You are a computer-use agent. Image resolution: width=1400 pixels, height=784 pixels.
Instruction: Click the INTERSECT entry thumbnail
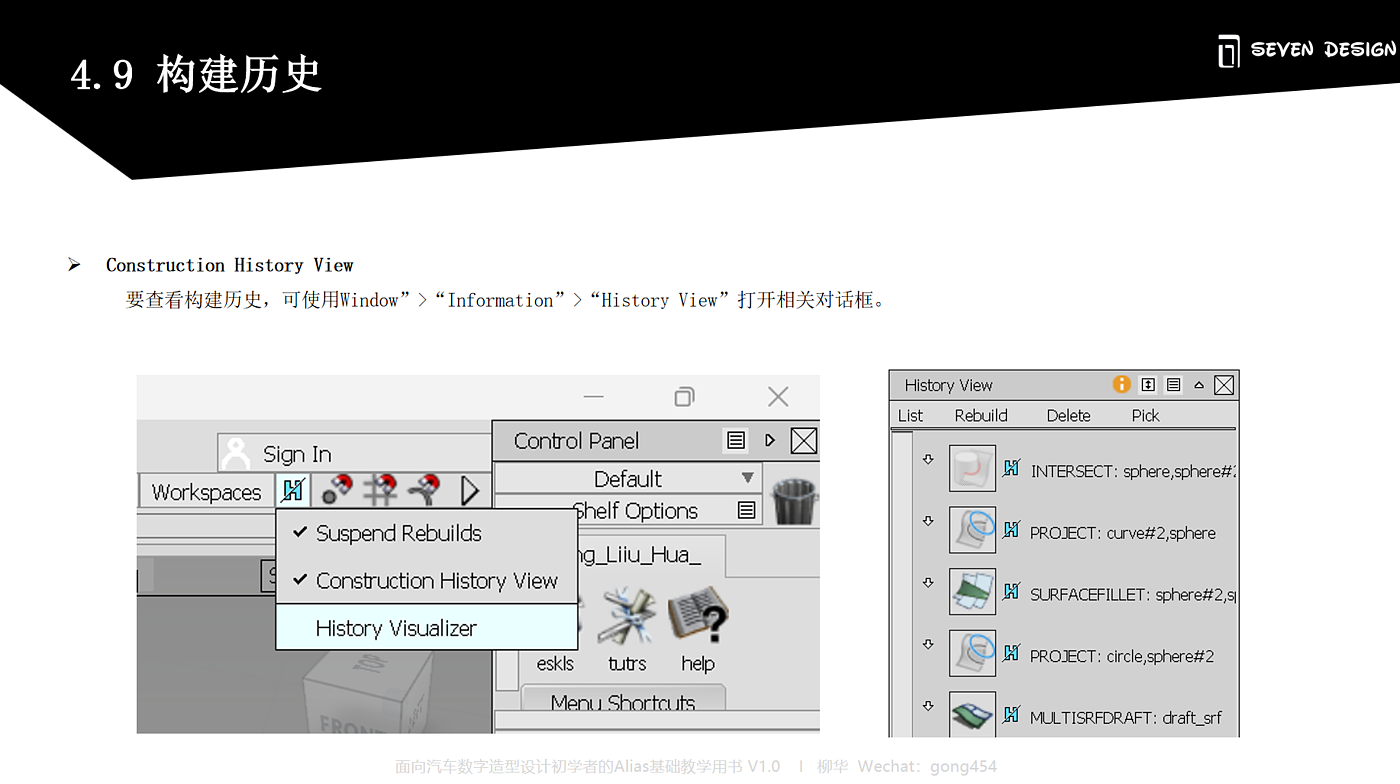coord(972,469)
